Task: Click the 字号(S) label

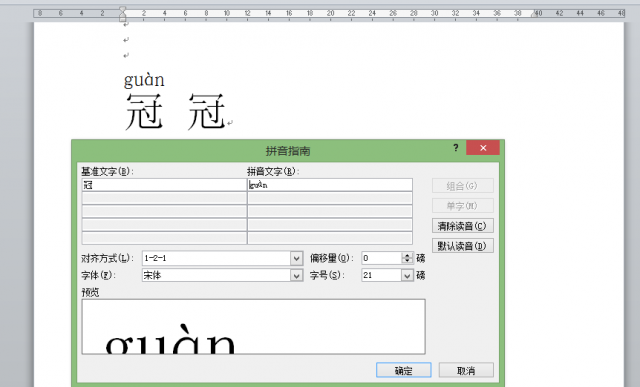Action: pos(327,276)
